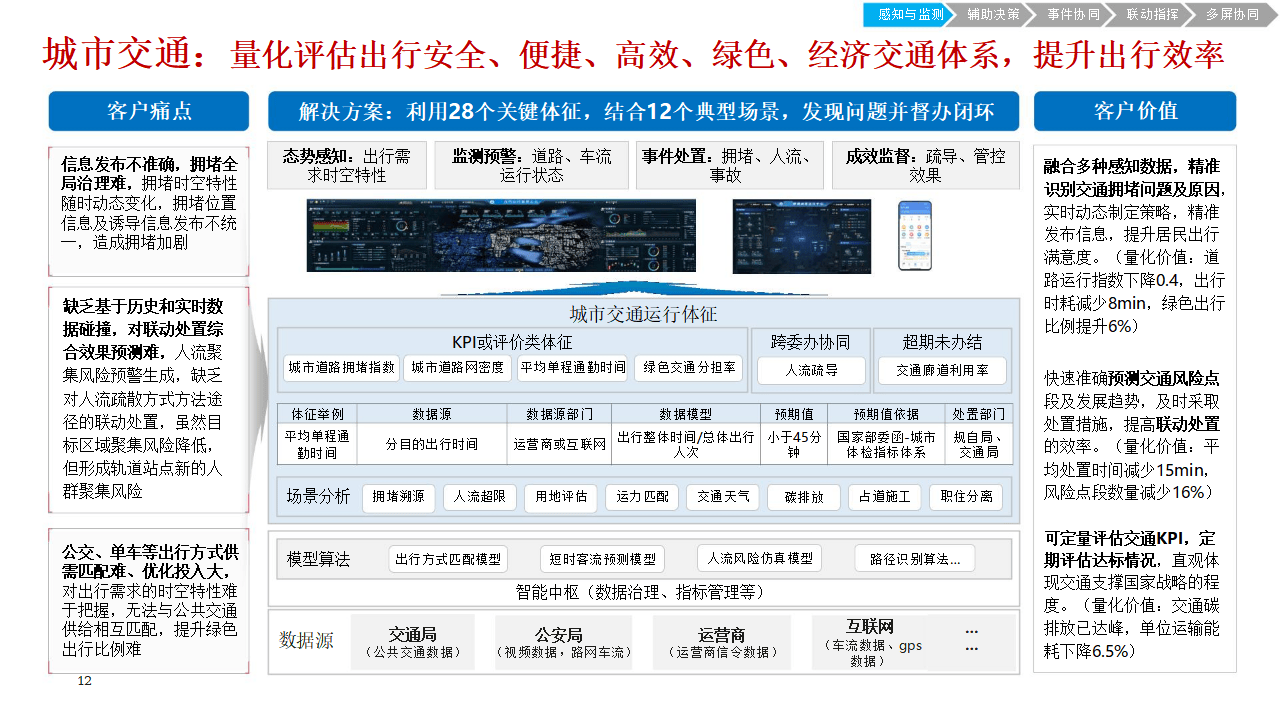Viewport: 1280px width, 720px height.
Task: Select the 交通天气 scenario
Action: [722, 497]
